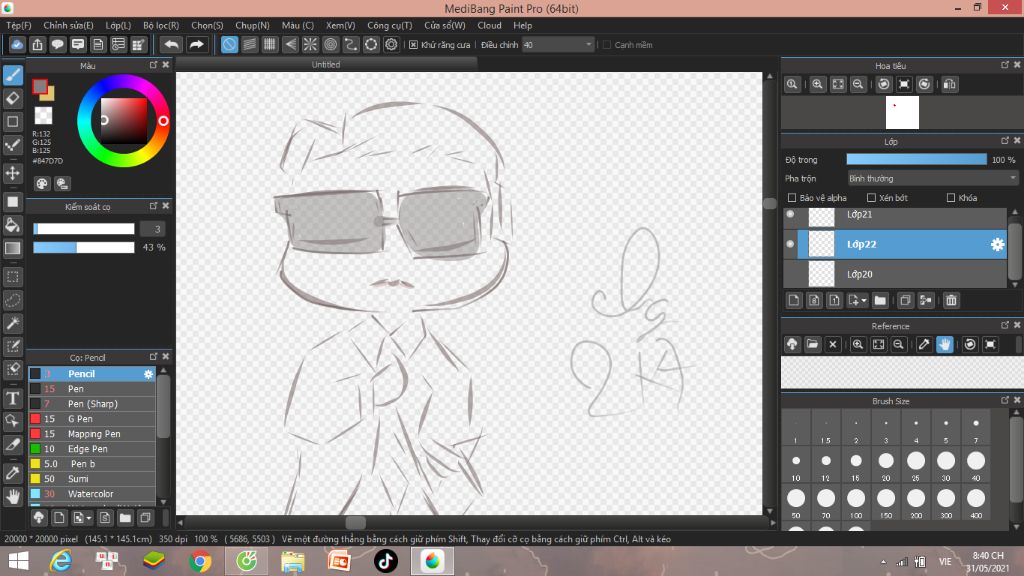Select the Move tool
This screenshot has height=576, width=1024.
click(x=13, y=173)
